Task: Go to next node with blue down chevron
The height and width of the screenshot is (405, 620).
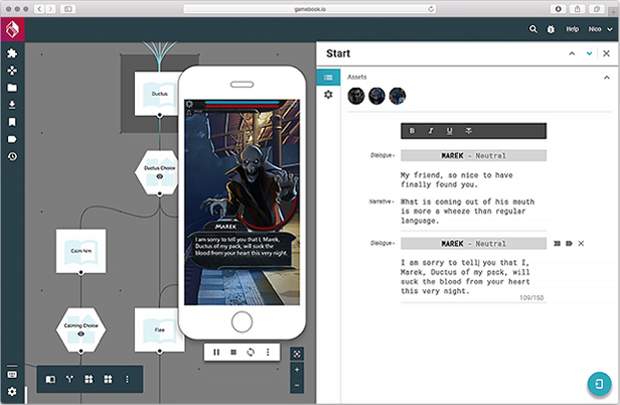Action: pyautogui.click(x=589, y=53)
